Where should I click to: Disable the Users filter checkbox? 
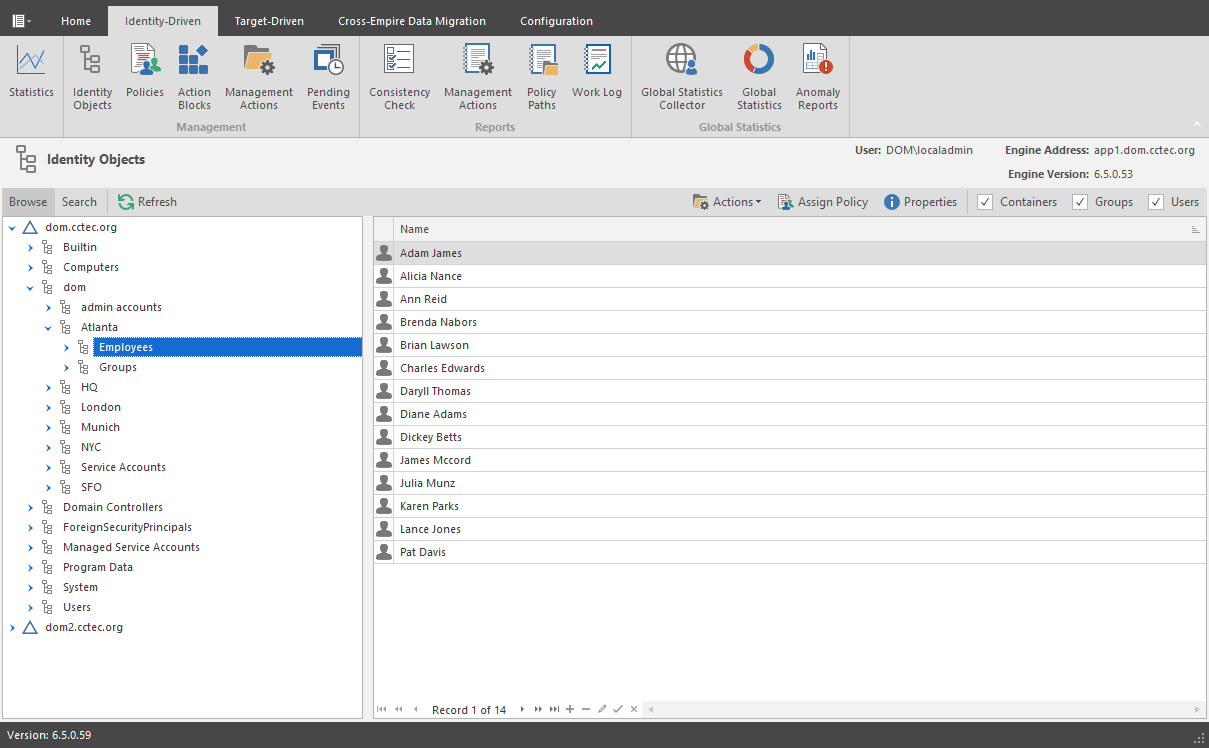[x=1156, y=202]
